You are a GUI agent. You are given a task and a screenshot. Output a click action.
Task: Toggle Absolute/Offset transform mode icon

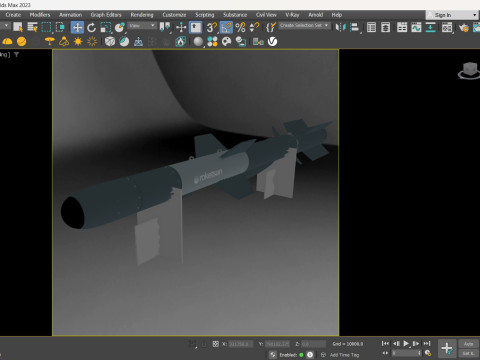tap(215, 344)
